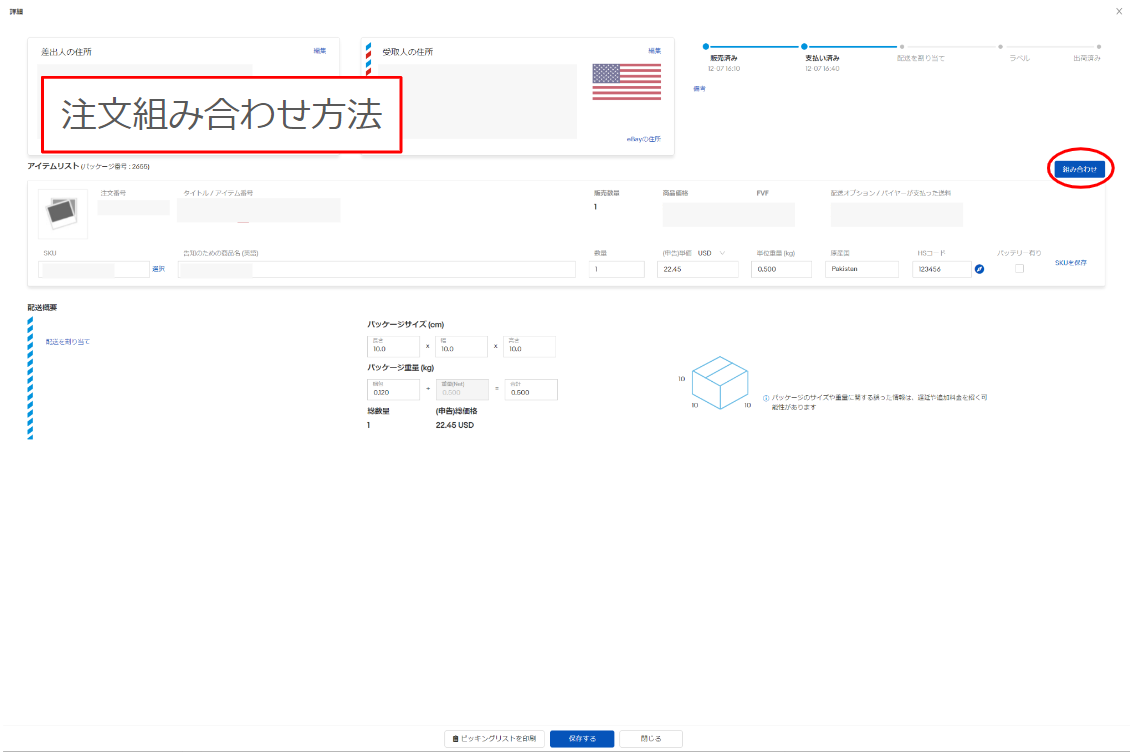Click the 支払い済み progress step marker
The width and height of the screenshot is (1130, 752).
pos(803,46)
